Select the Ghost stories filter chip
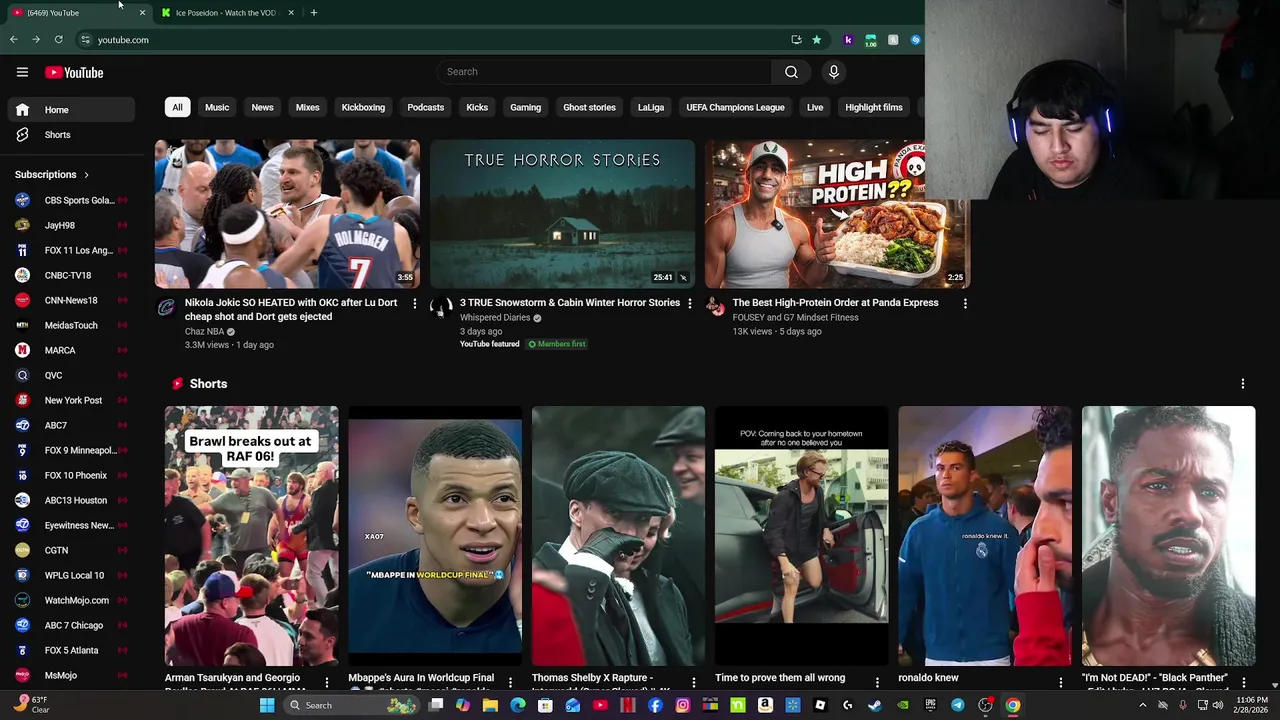 589,107
